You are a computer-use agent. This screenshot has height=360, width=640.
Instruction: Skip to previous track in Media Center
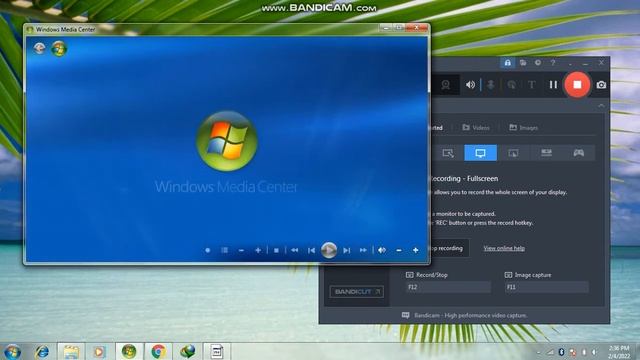tap(311, 250)
